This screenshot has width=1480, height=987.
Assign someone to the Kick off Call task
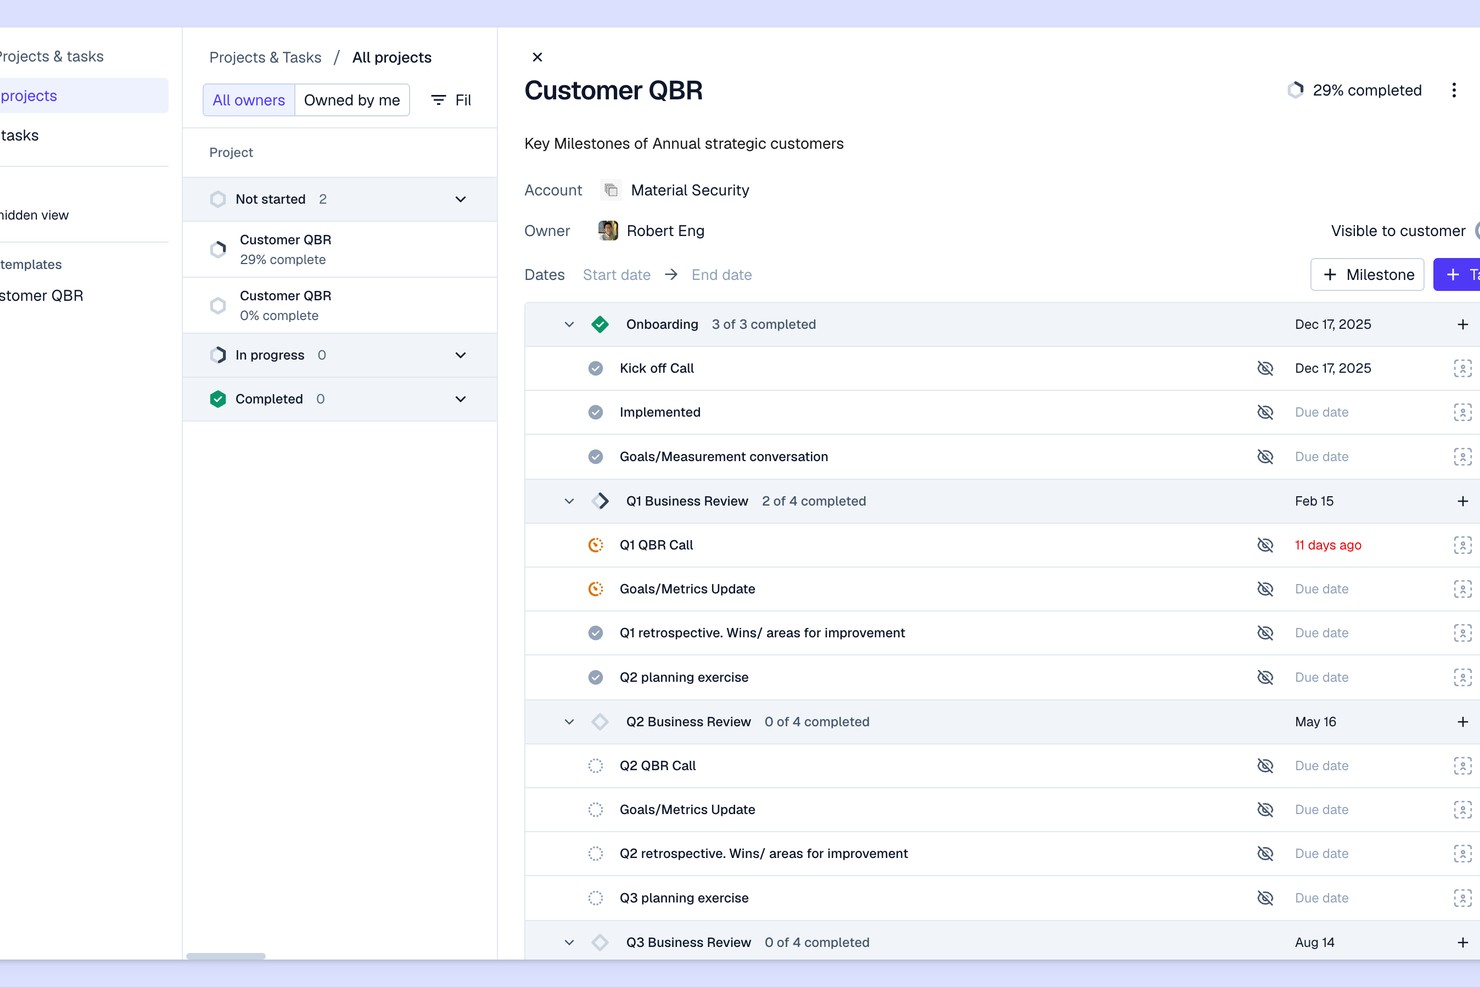click(1462, 368)
